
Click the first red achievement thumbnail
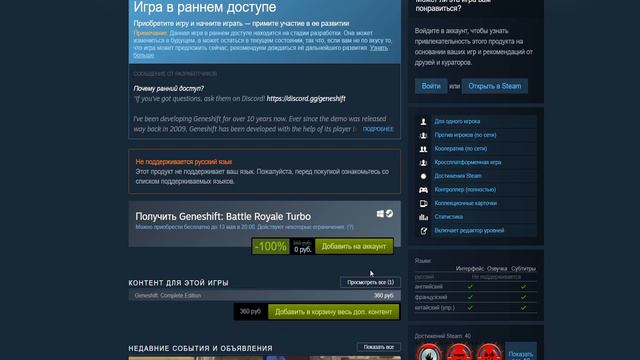(429, 352)
